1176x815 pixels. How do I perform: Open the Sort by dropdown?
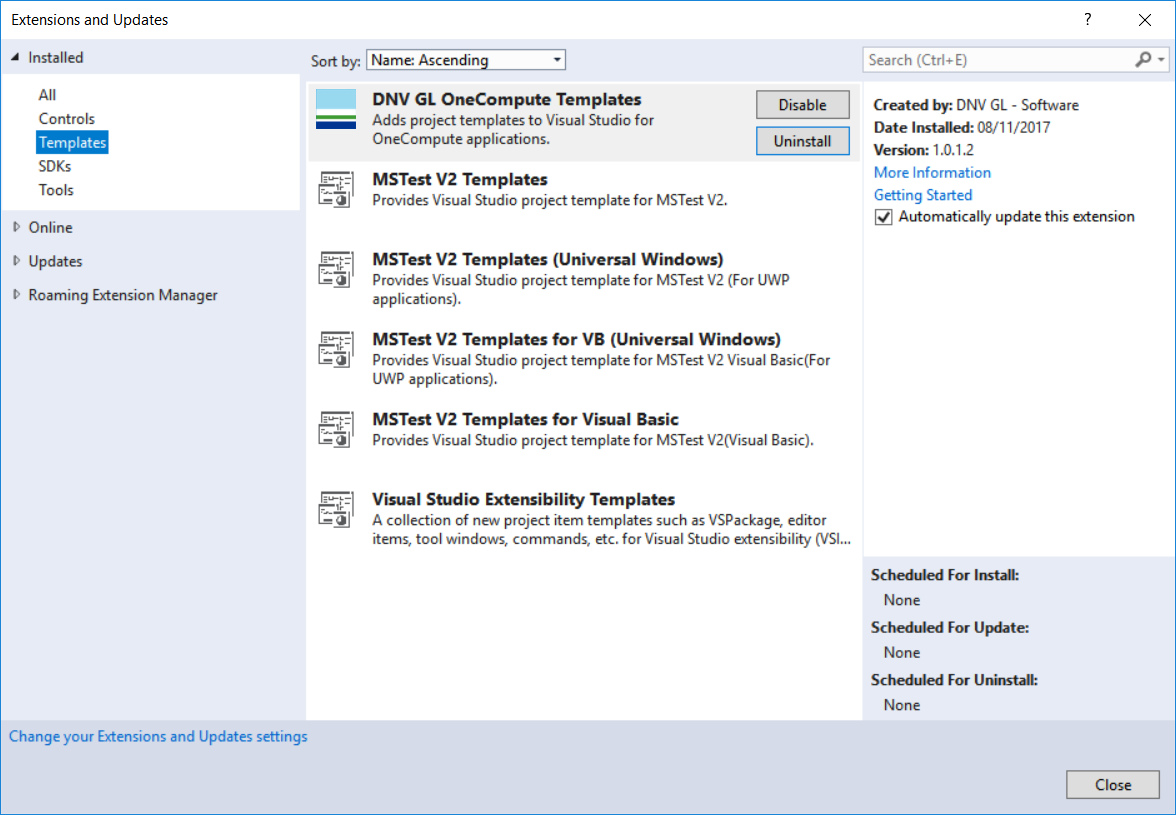click(x=465, y=60)
